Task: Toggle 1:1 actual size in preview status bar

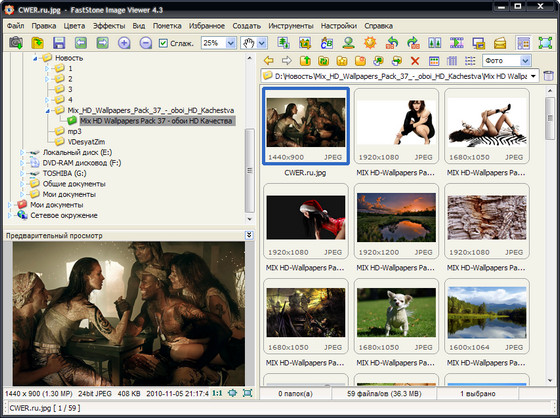Action: pos(217,393)
